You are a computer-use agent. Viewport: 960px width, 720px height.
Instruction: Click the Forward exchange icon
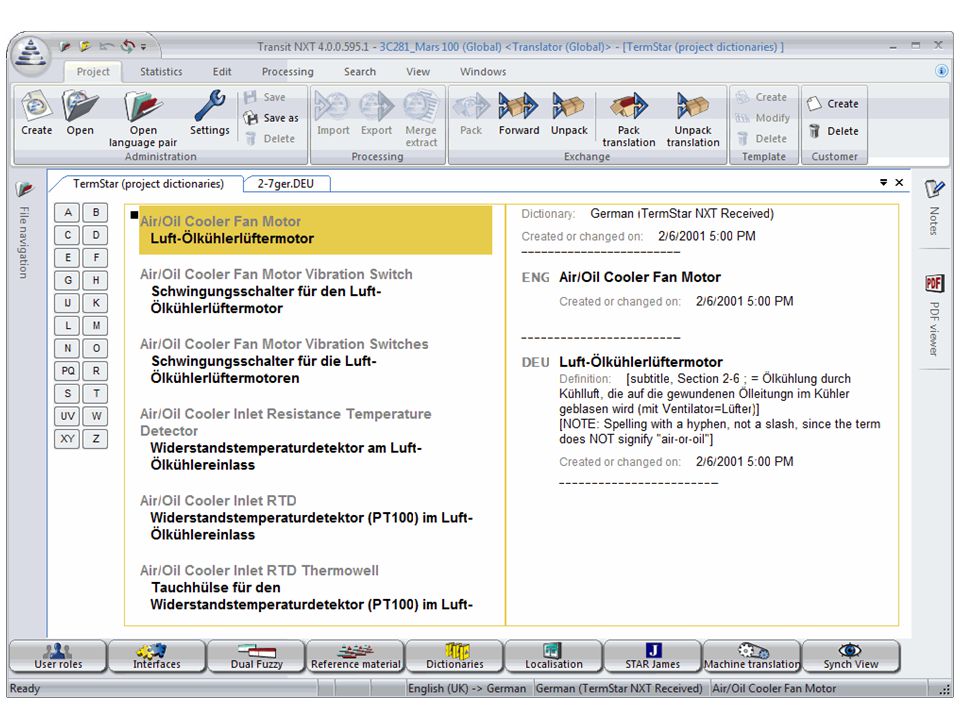pyautogui.click(x=519, y=113)
